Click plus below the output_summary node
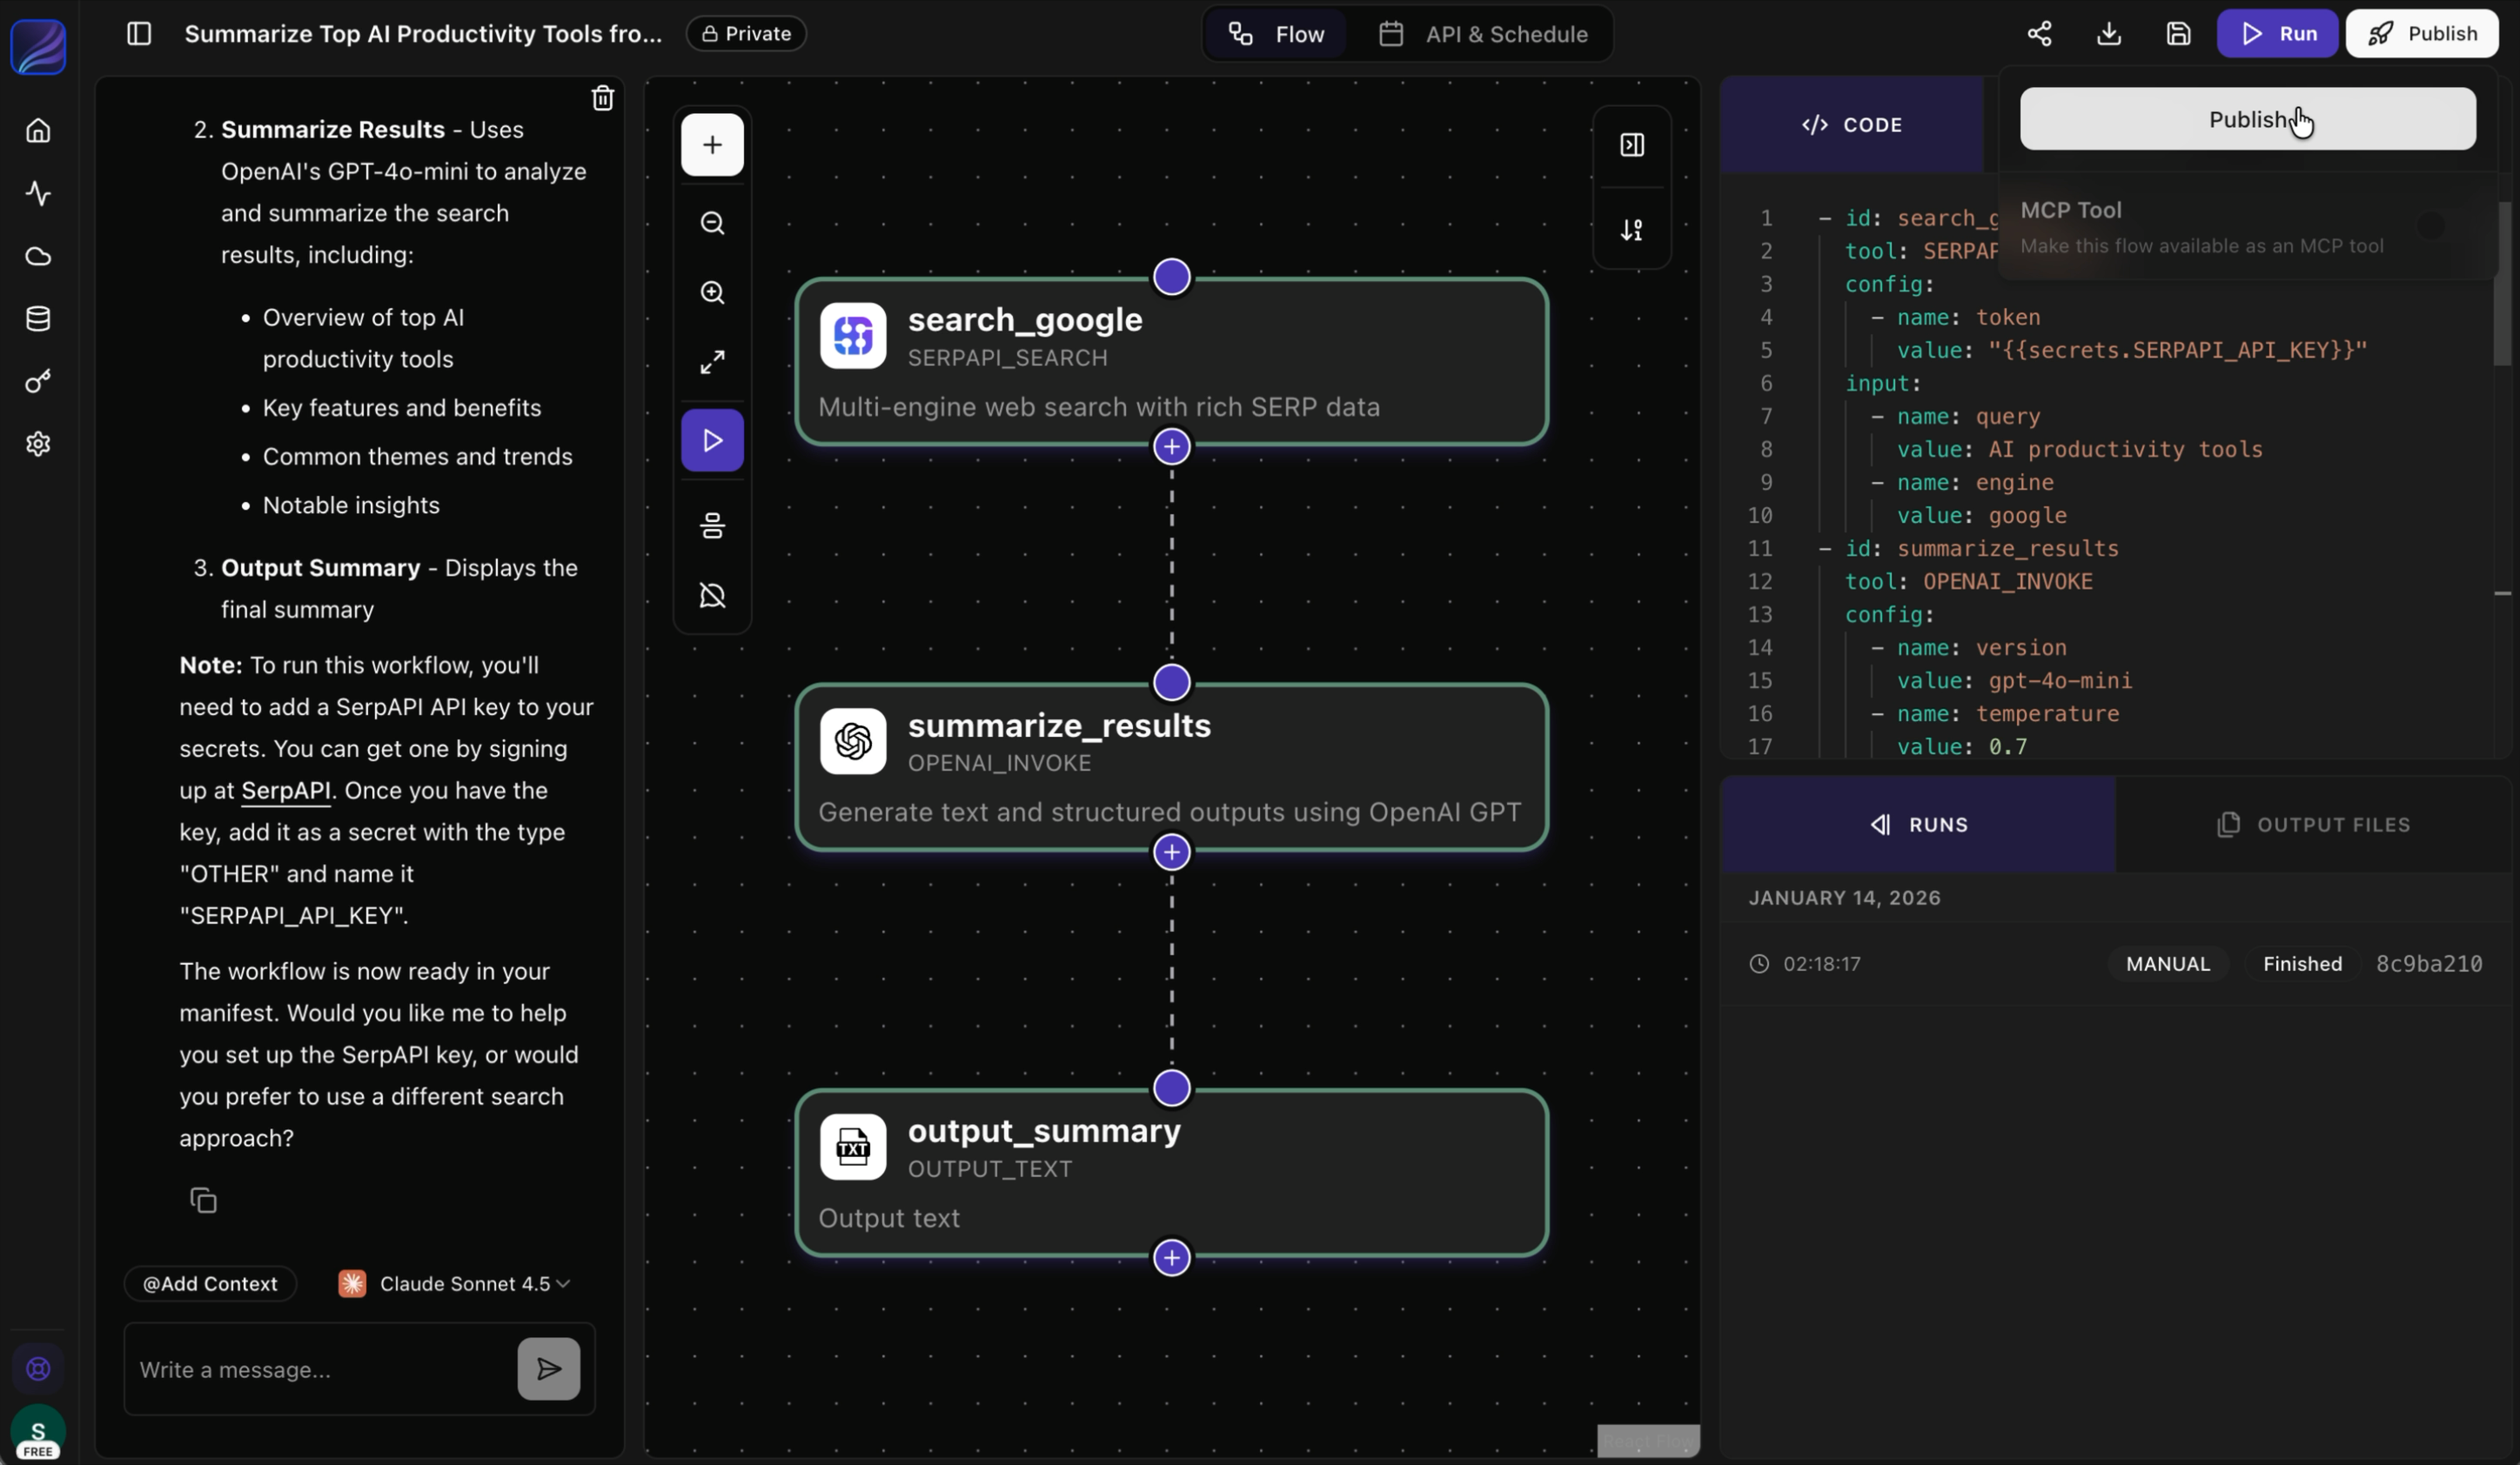 pos(1171,1257)
